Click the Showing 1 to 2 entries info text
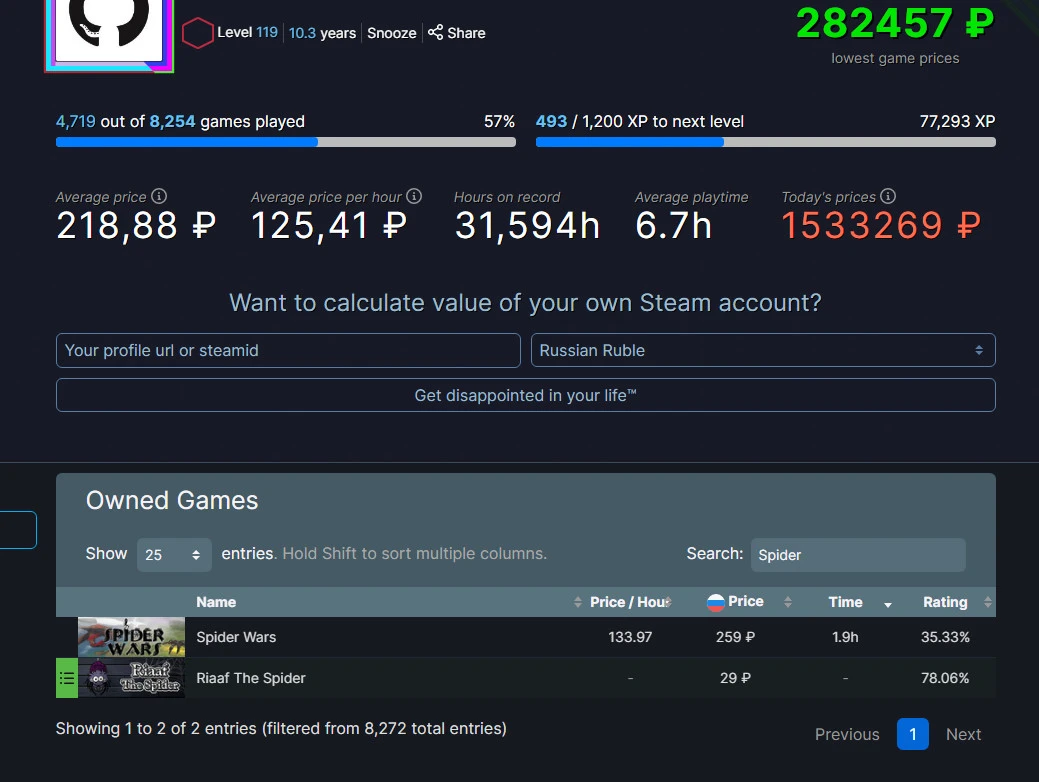This screenshot has width=1039, height=782. tap(281, 728)
